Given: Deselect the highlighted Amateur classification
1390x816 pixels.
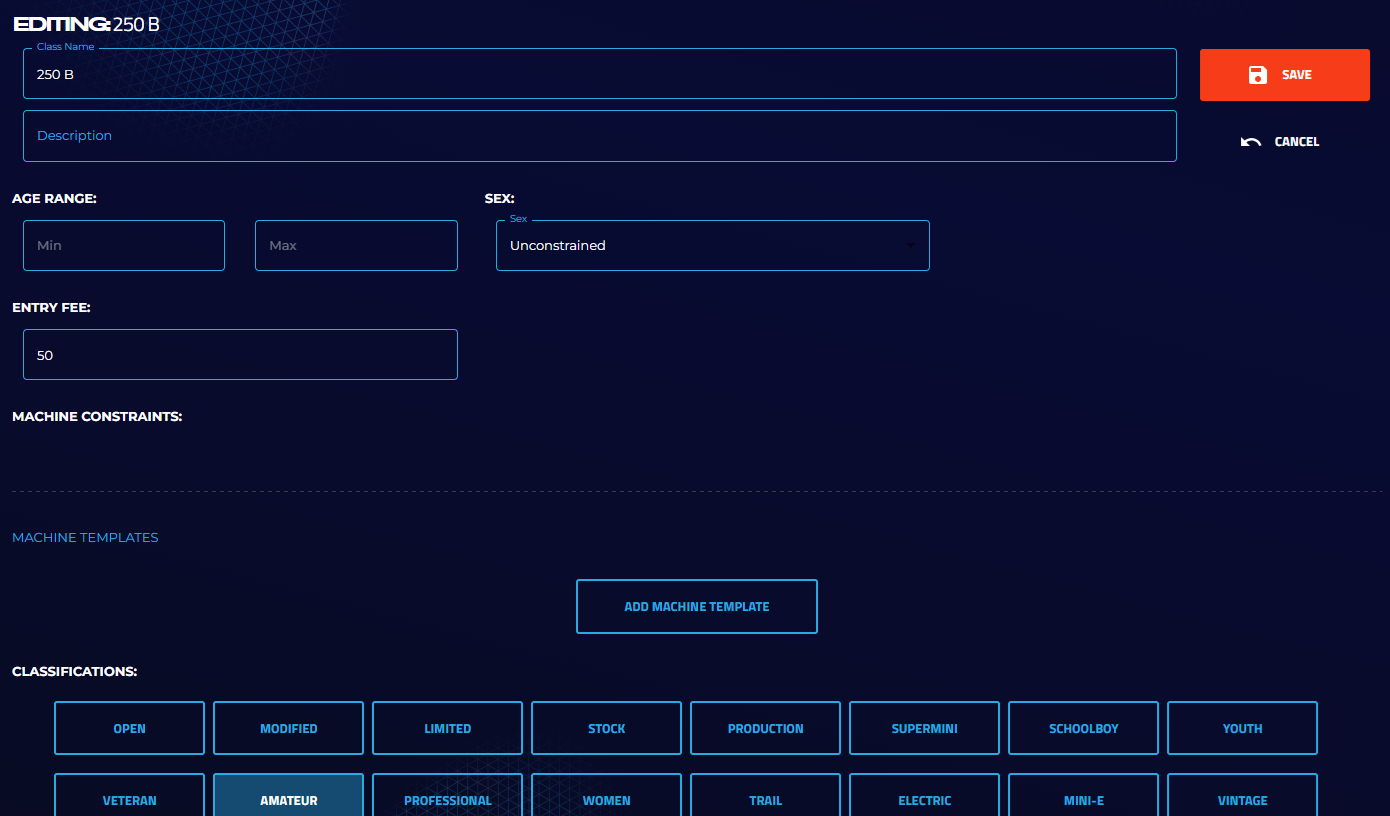Looking at the screenshot, I should coord(288,797).
